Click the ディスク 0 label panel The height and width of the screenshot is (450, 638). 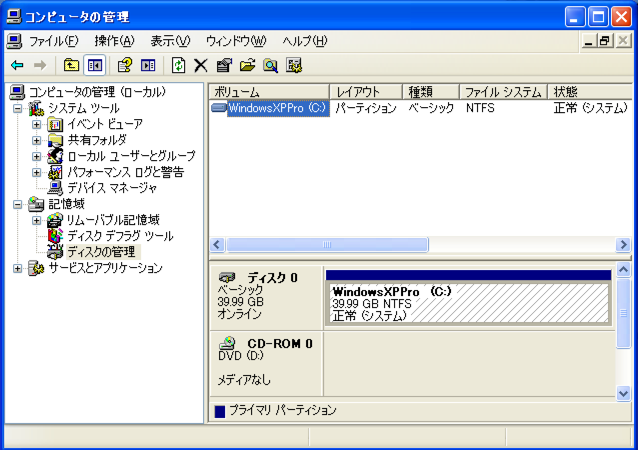click(266, 297)
